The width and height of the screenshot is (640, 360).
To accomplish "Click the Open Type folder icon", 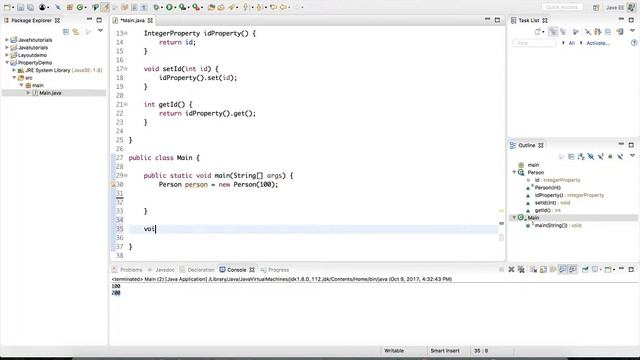I will [211, 7].
